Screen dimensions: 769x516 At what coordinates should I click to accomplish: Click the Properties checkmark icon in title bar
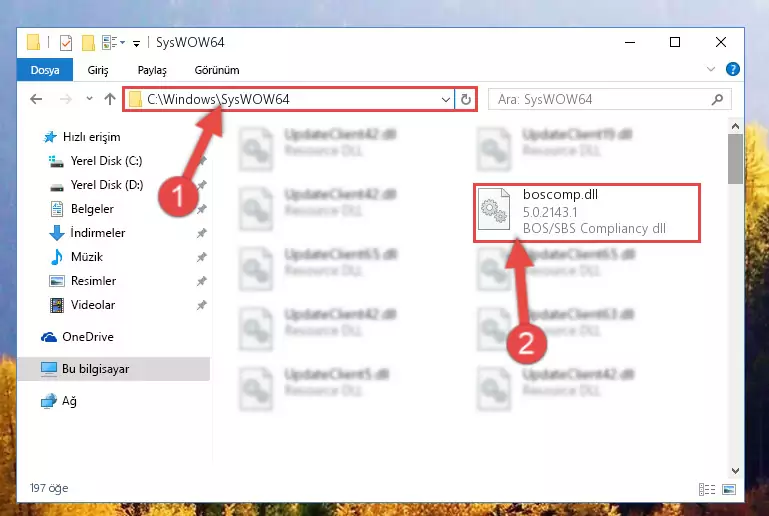(66, 43)
